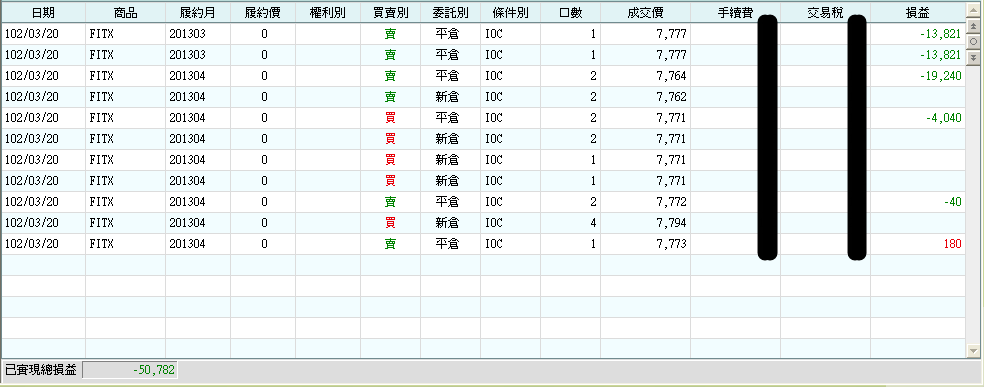984x387 pixels.
Task: Select the 7,772 trade price cell
Action: [645, 202]
